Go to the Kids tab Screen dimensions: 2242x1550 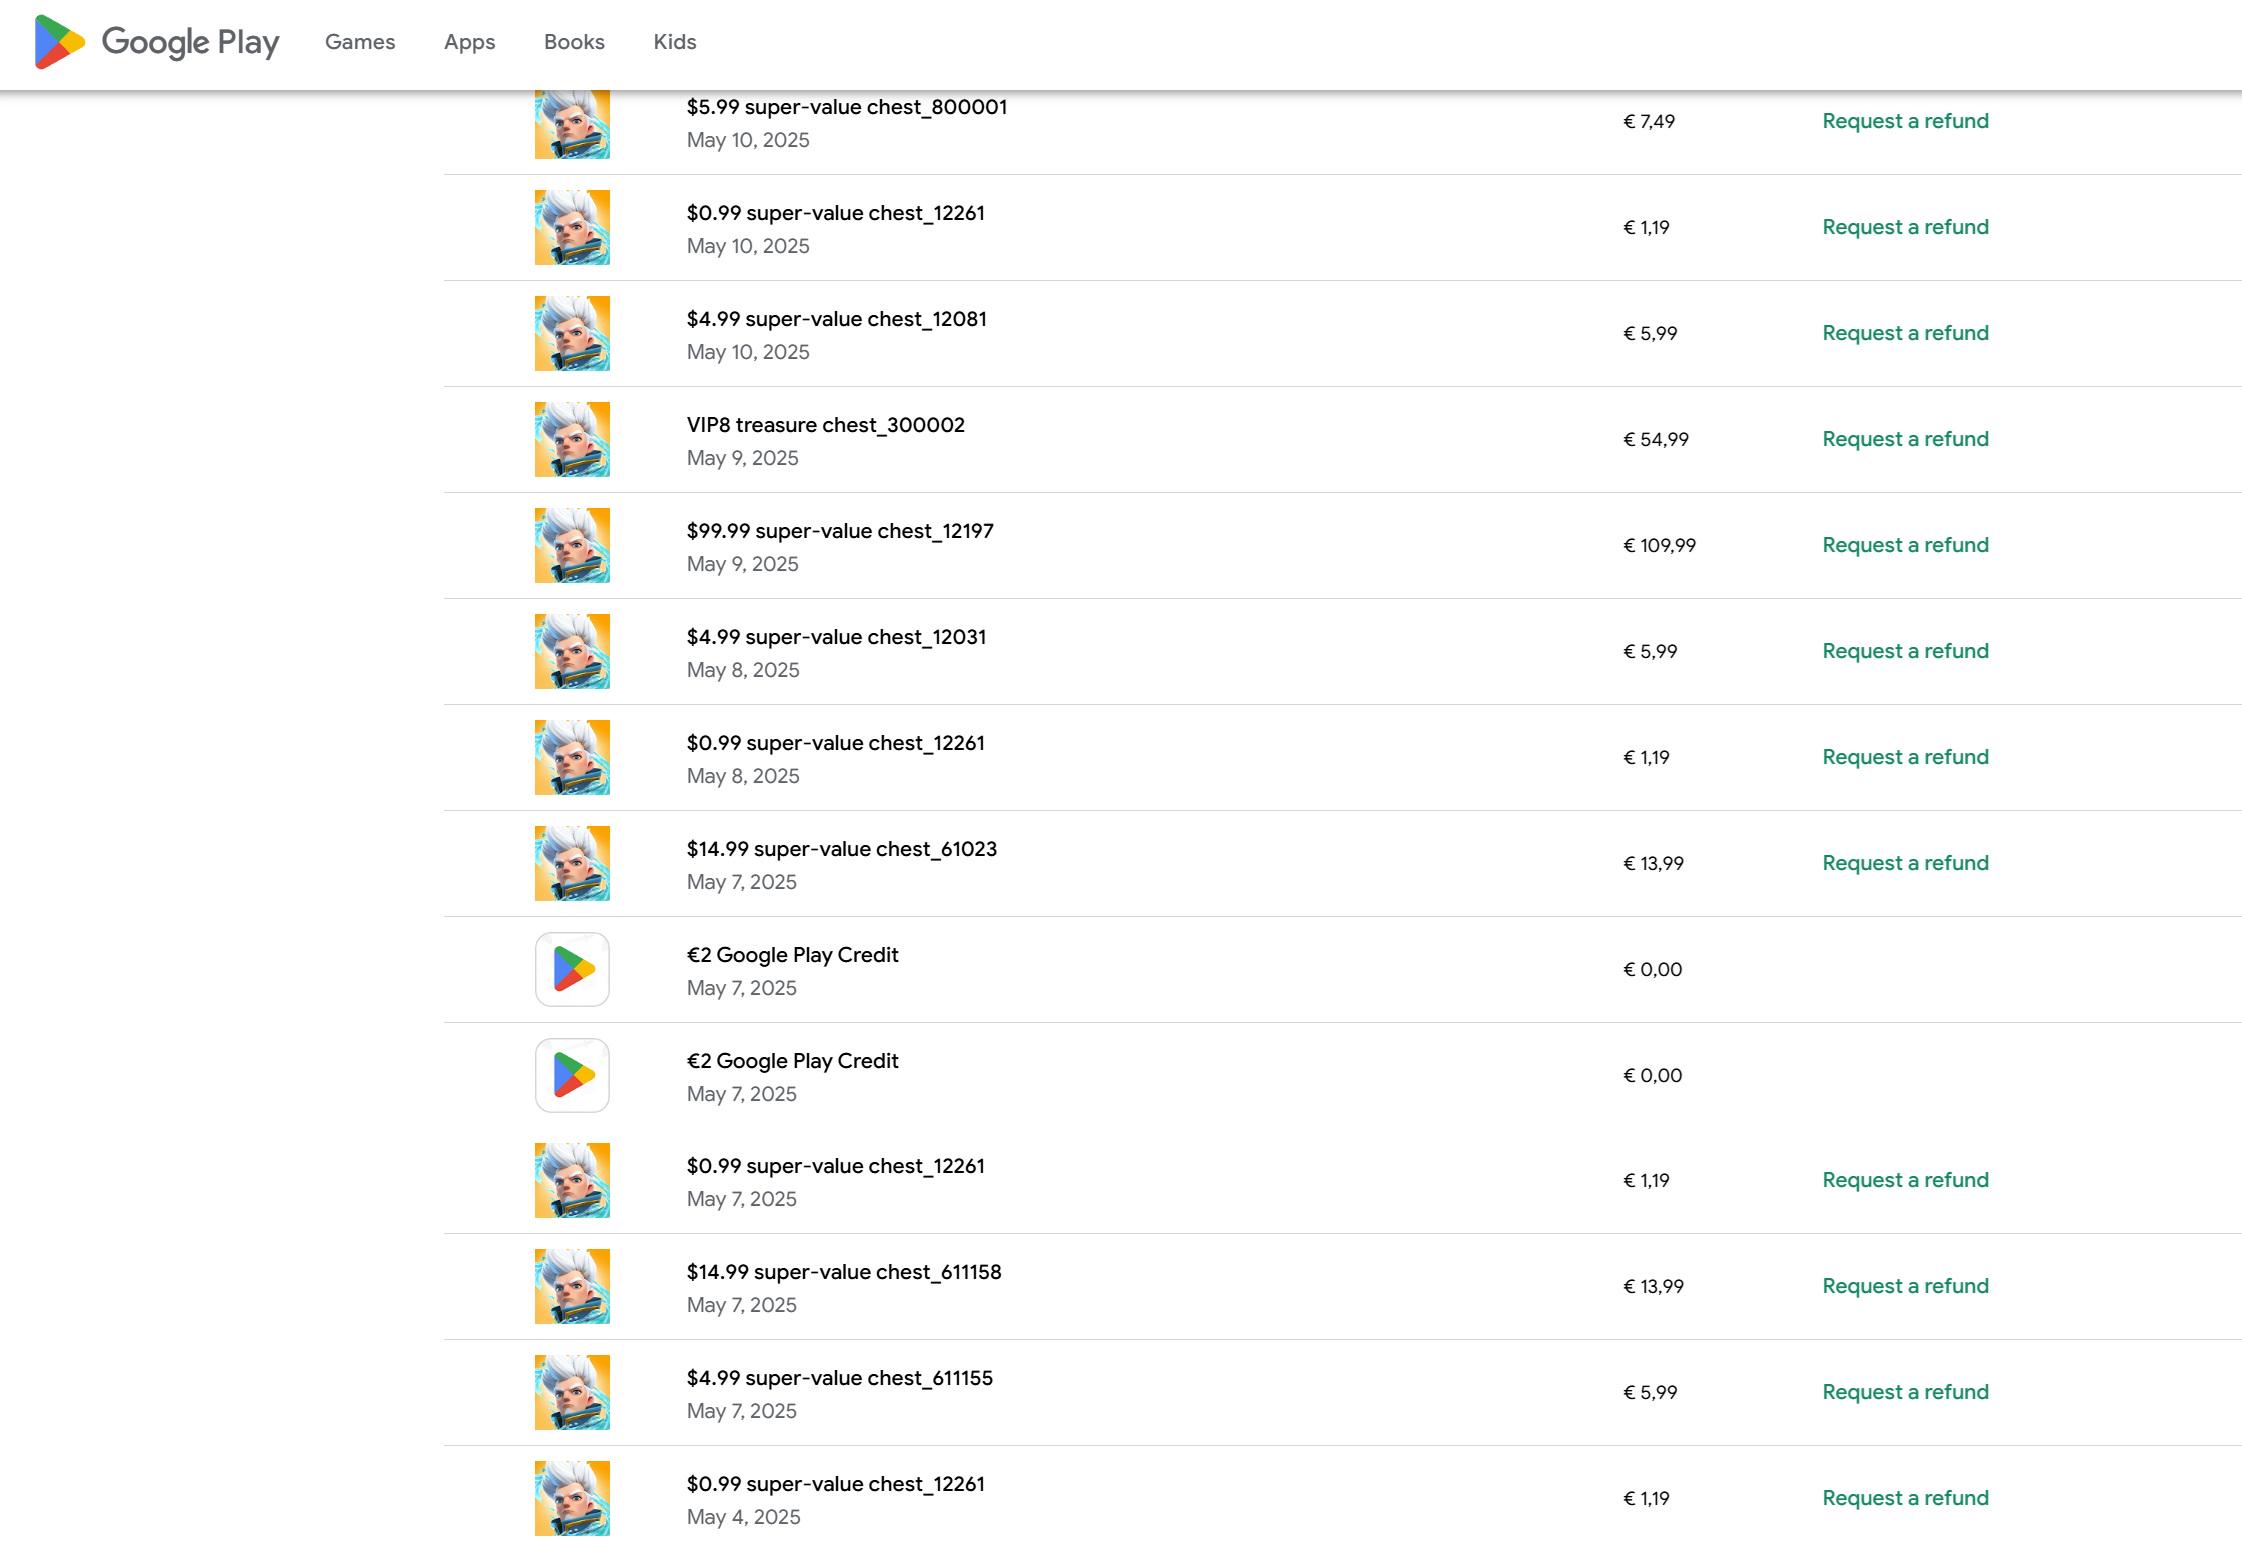point(674,42)
